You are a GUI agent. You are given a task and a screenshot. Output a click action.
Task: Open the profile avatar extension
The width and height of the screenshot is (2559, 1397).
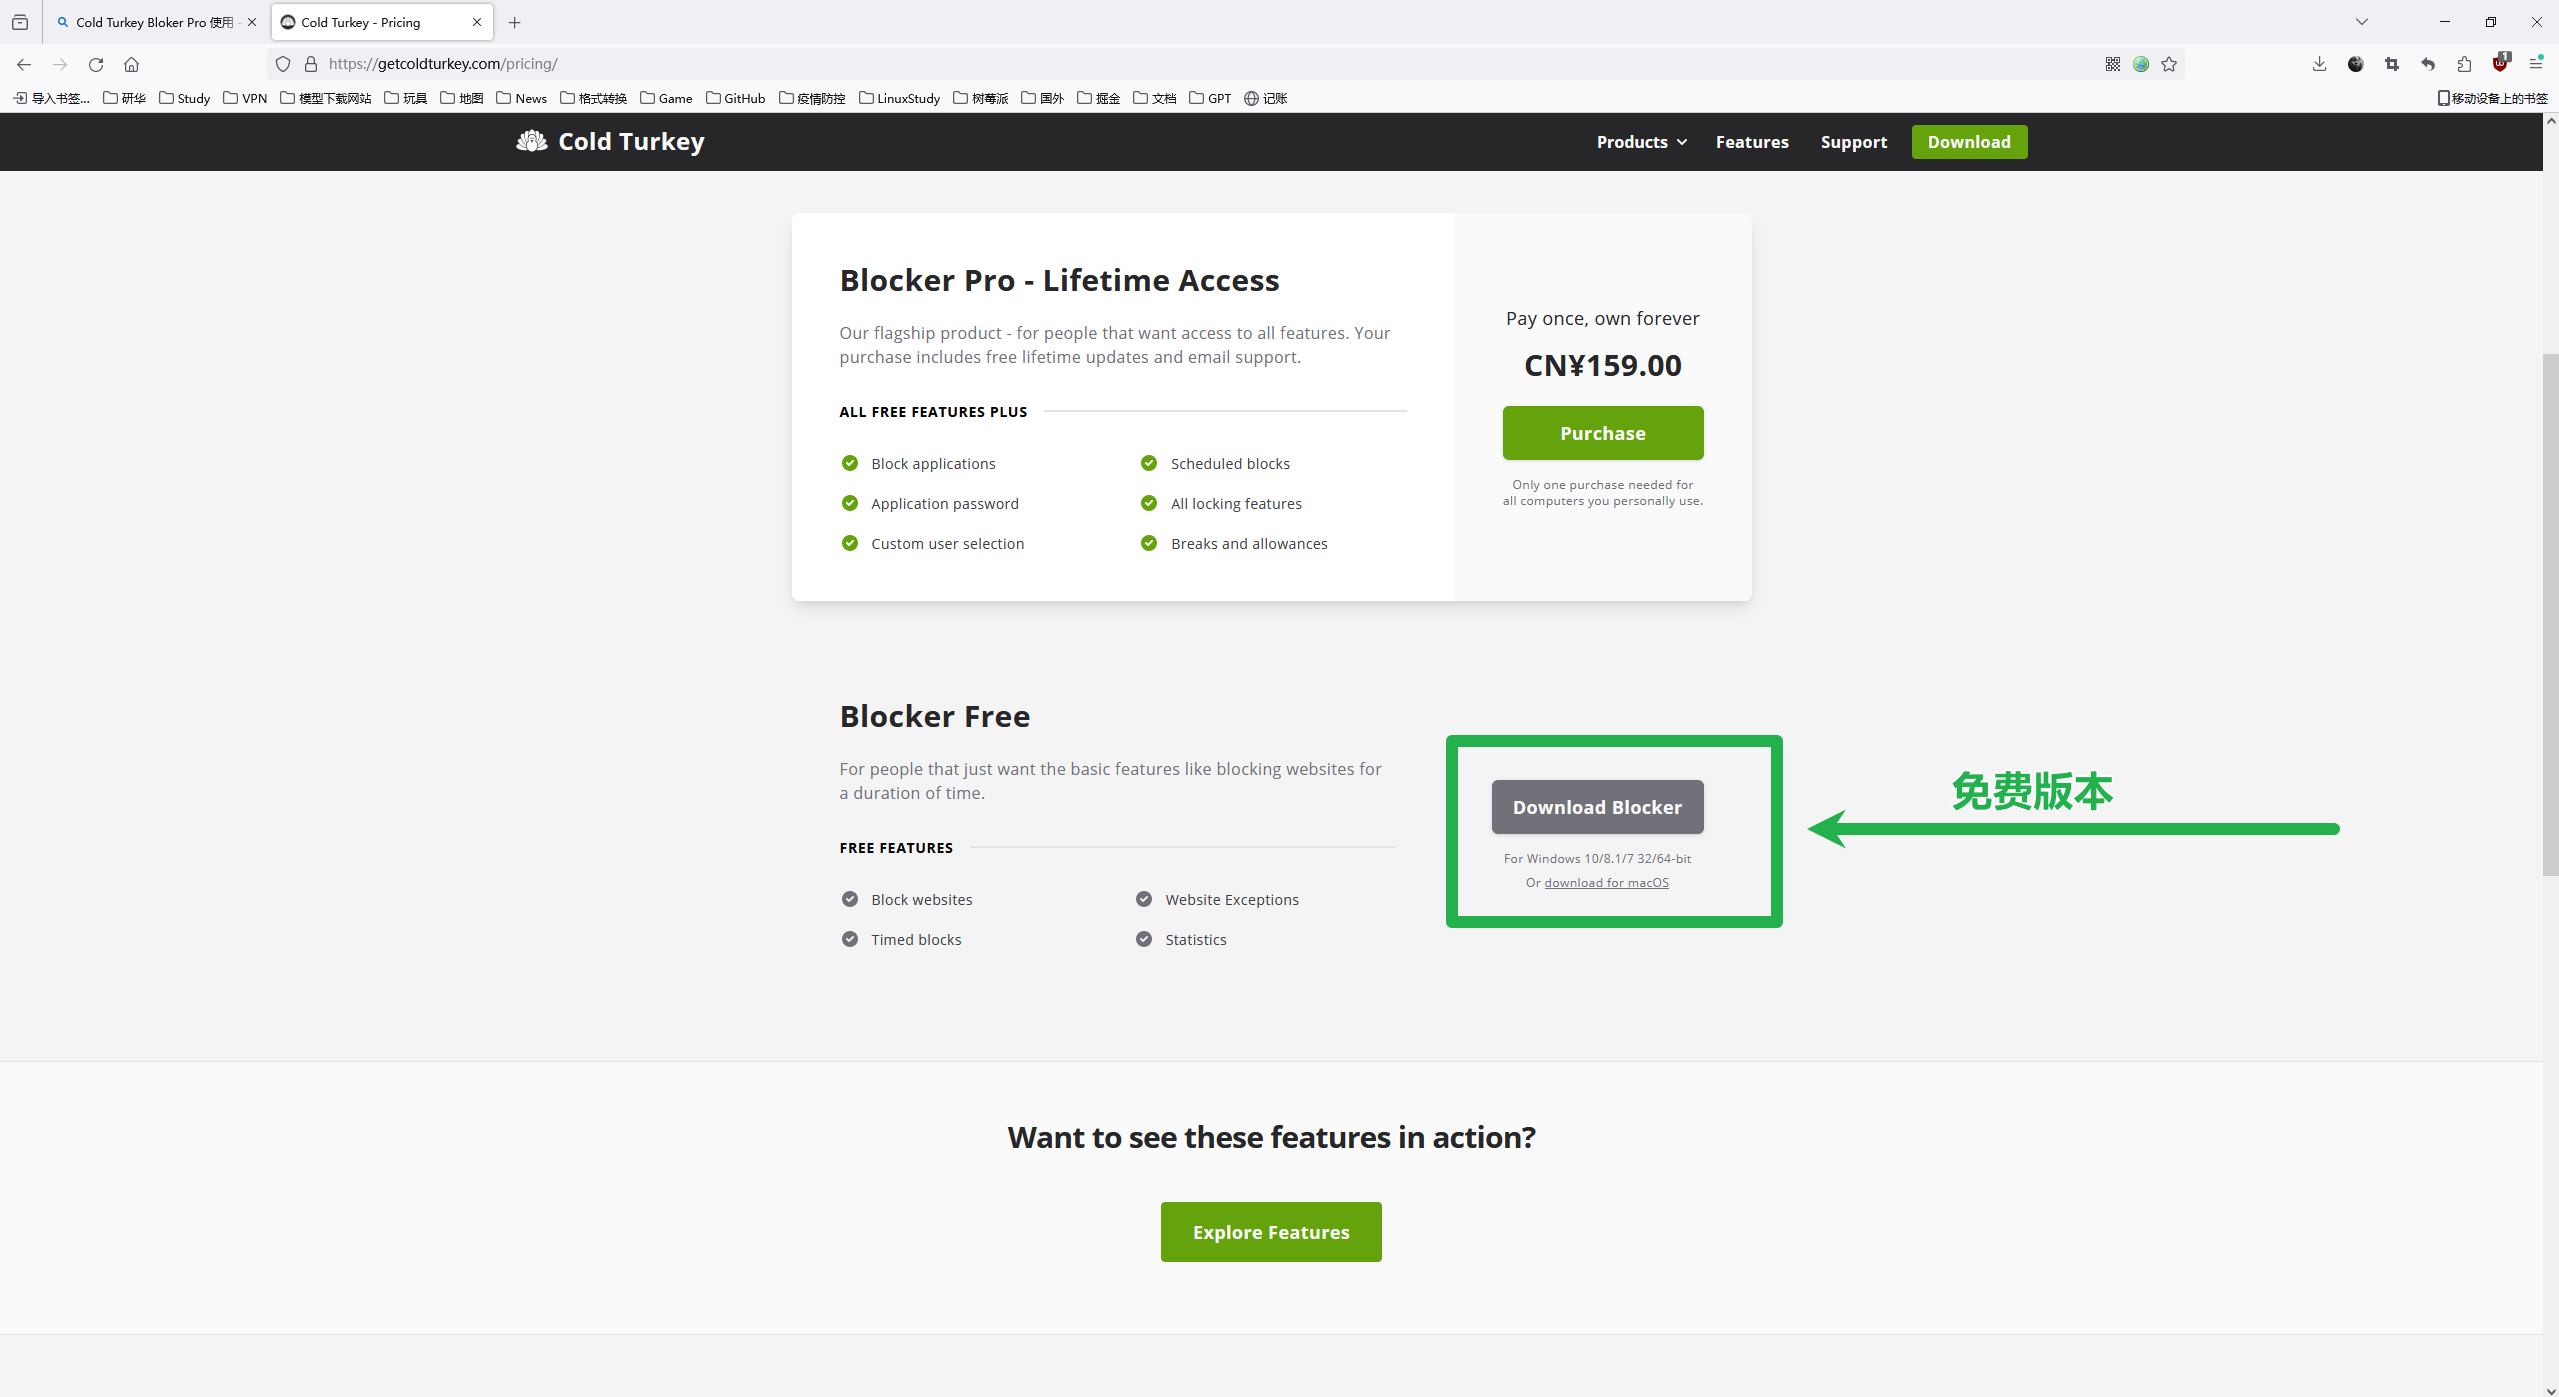pyautogui.click(x=2356, y=64)
